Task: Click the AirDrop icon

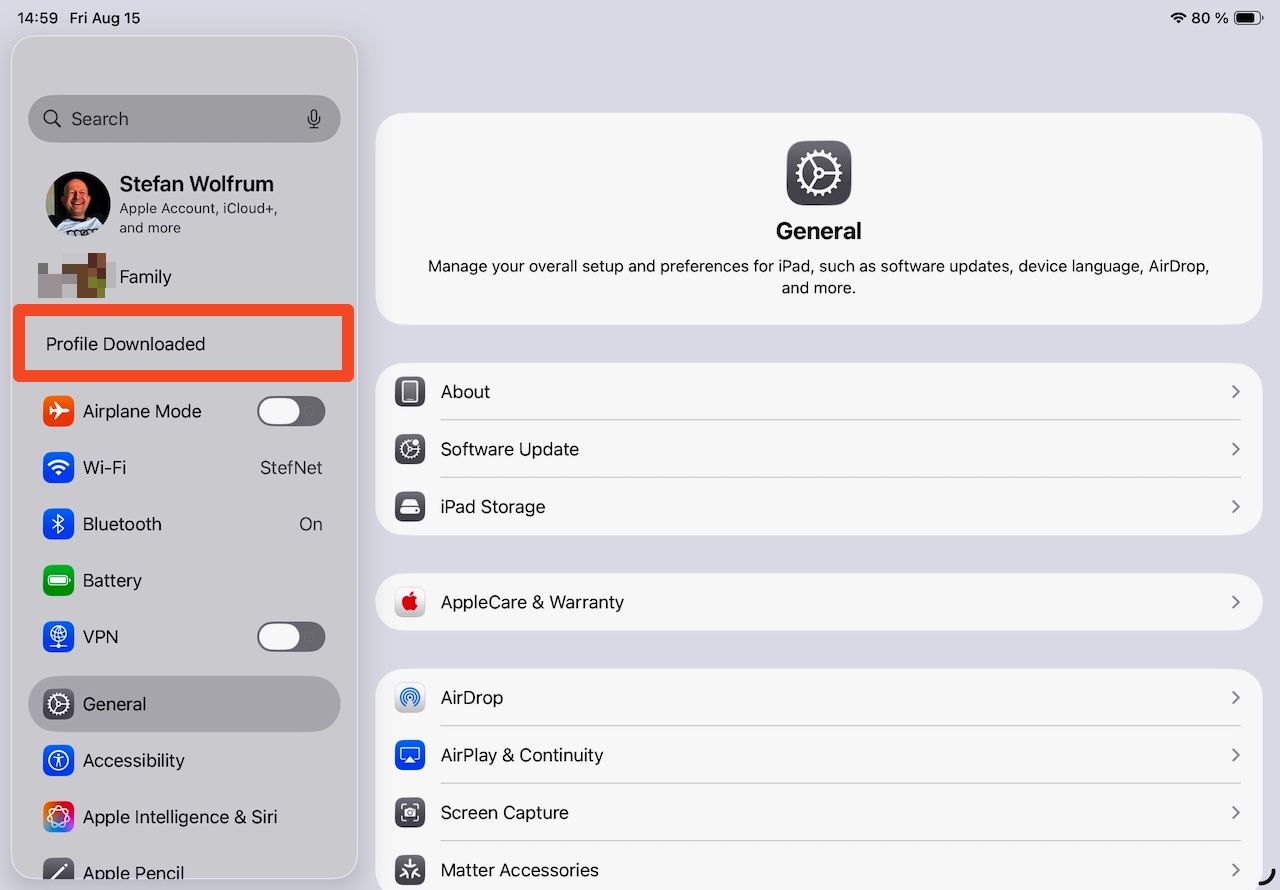Action: tap(410, 698)
